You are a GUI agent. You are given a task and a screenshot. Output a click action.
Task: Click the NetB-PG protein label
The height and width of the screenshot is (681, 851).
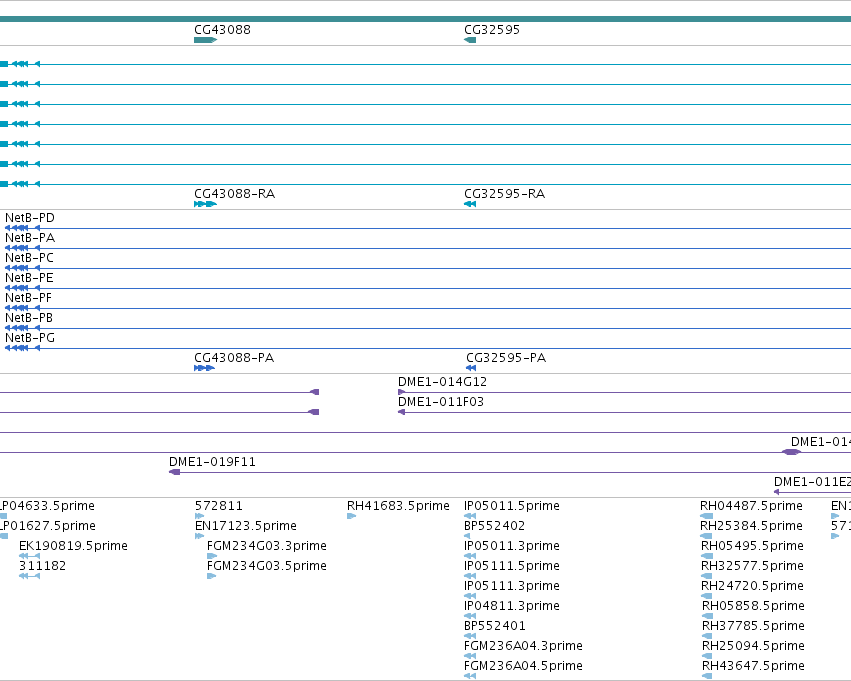pyautogui.click(x=30, y=338)
